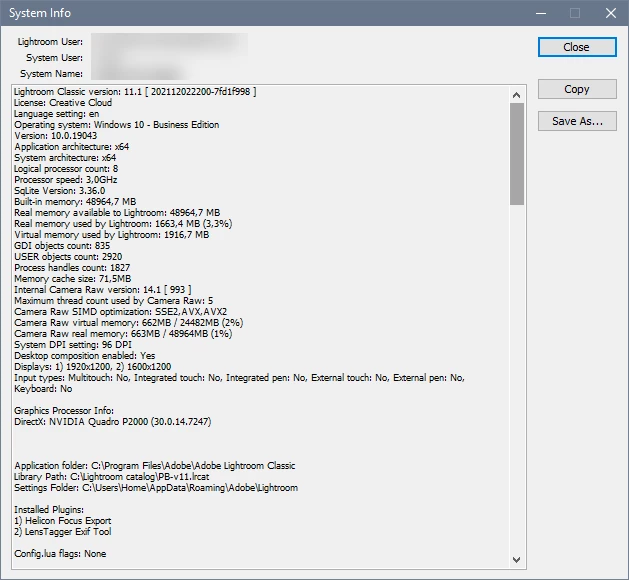The image size is (629, 580).
Task: Click the System architecture: x64 line
Action: 65,158
